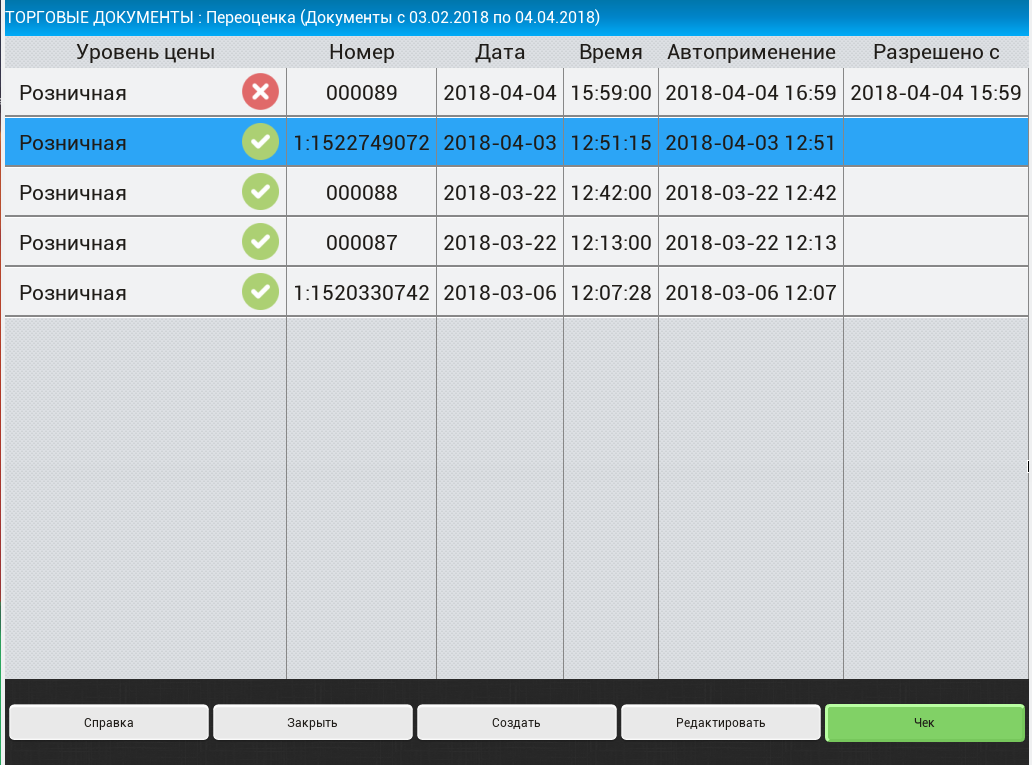Click the auto-apply value 2018-04-04 16:59
The image size is (1032, 765).
click(x=751, y=93)
